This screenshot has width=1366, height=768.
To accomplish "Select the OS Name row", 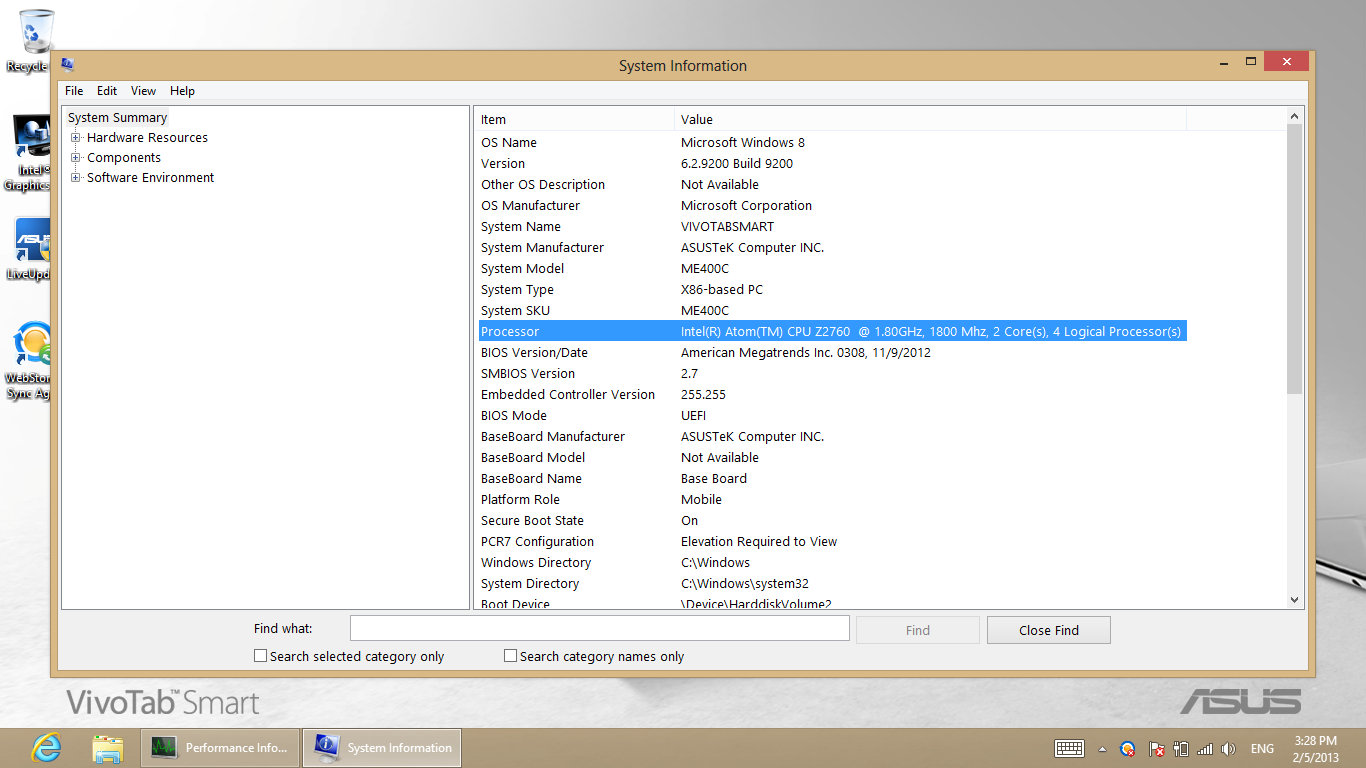I will pyautogui.click(x=832, y=142).
